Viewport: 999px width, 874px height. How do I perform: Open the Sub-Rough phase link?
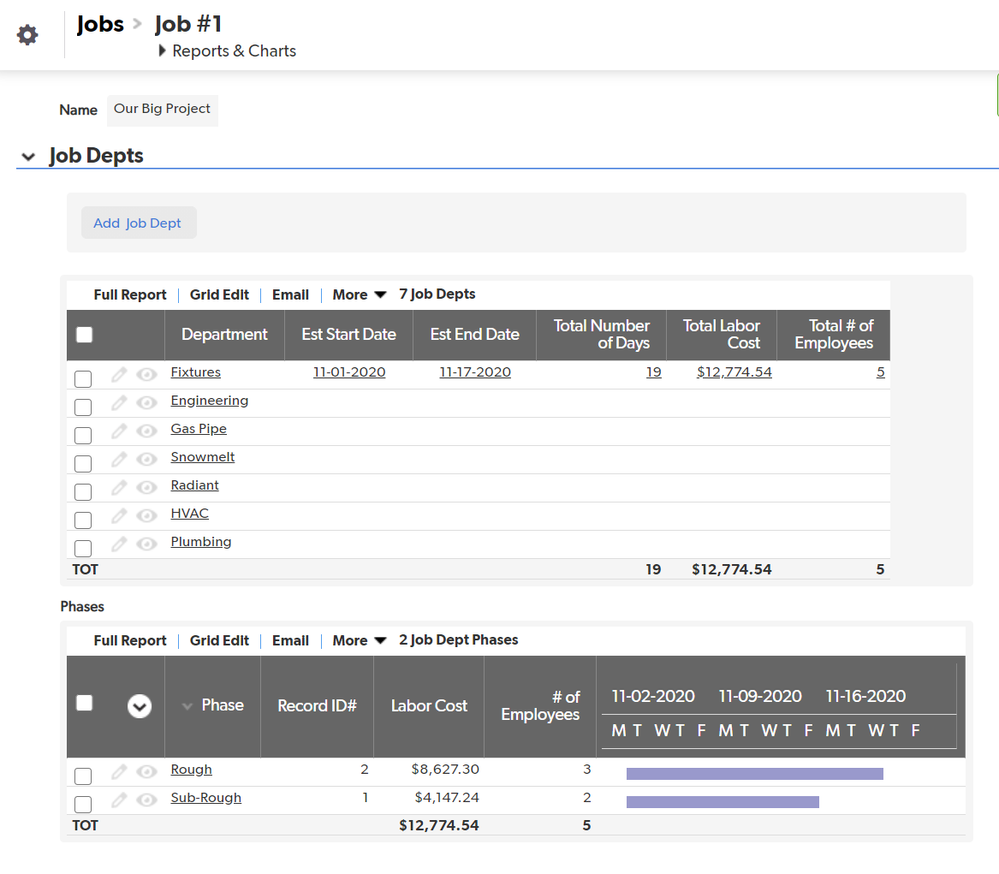point(206,798)
